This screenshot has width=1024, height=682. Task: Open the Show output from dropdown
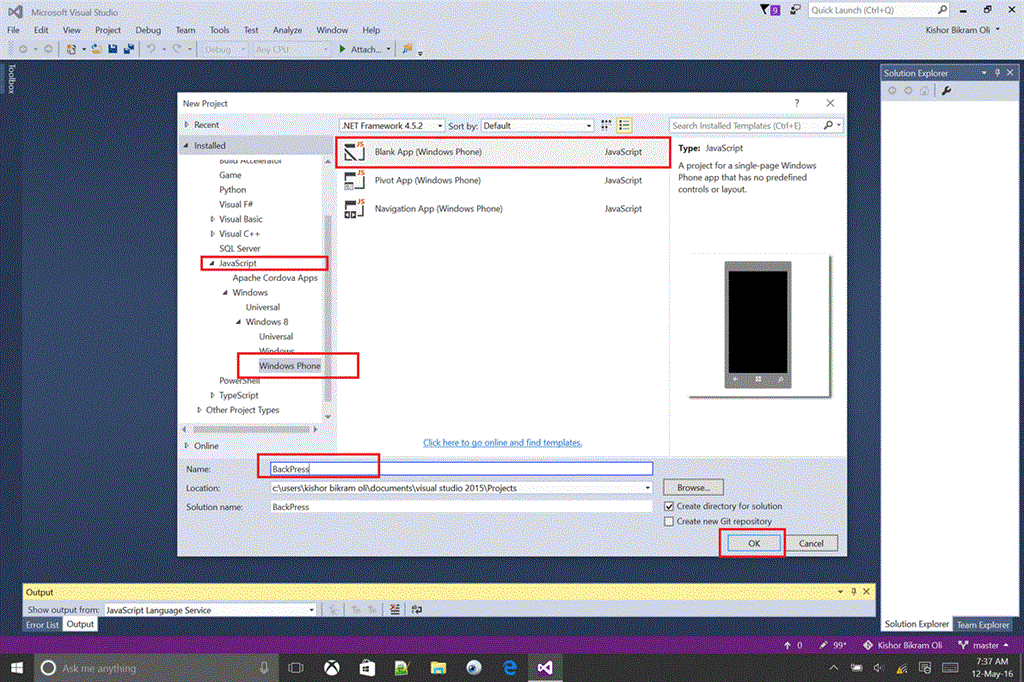tap(210, 609)
